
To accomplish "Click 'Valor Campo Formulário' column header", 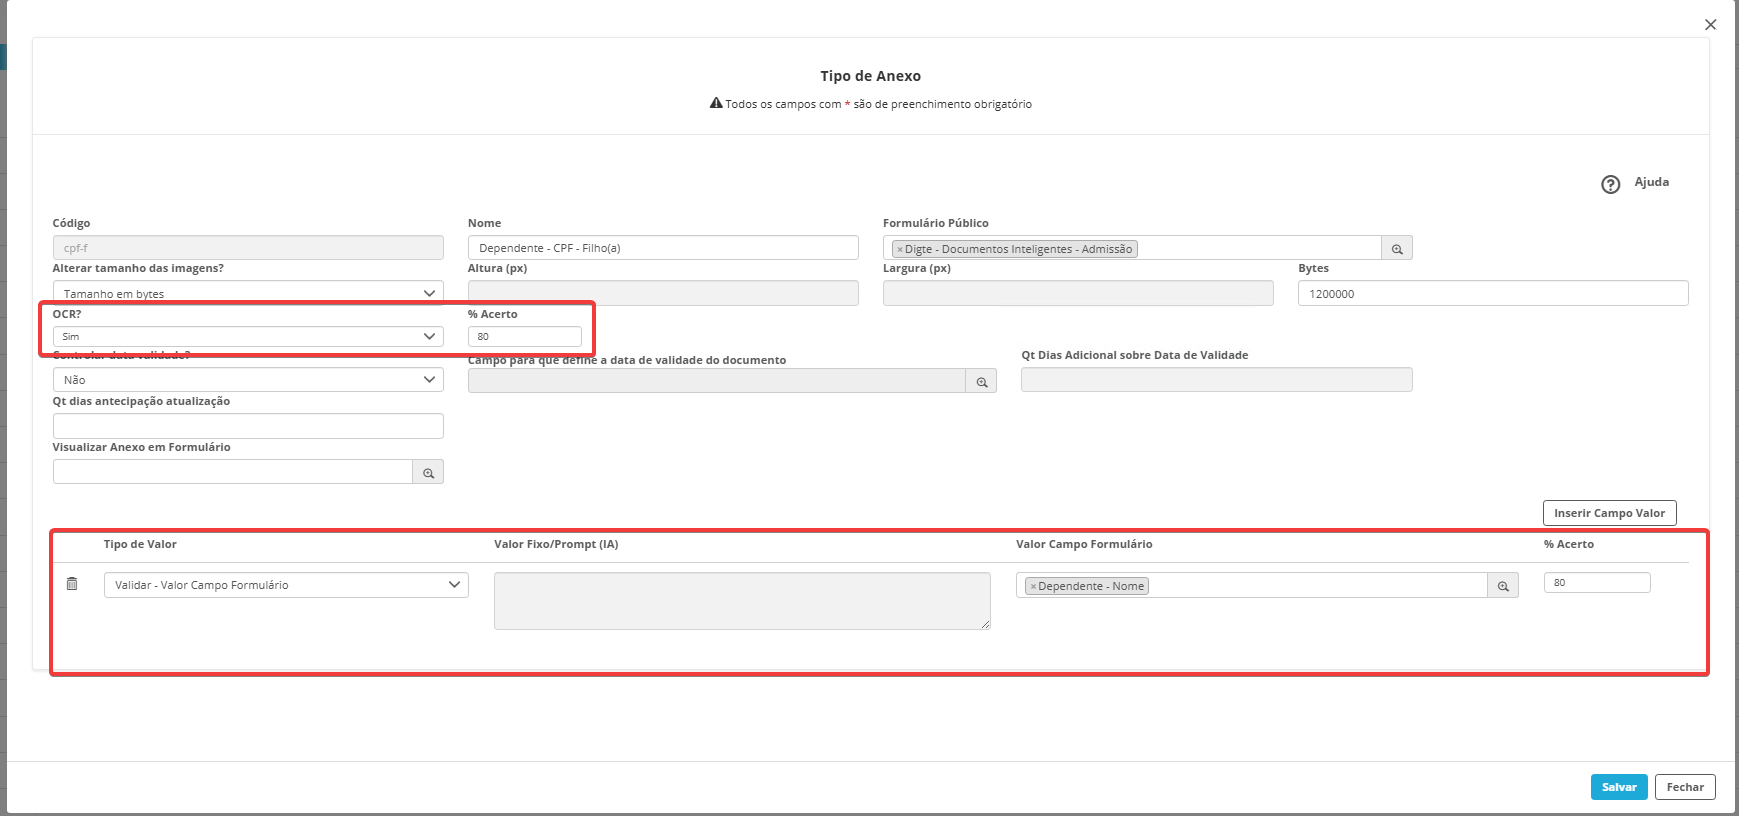I will point(1084,544).
